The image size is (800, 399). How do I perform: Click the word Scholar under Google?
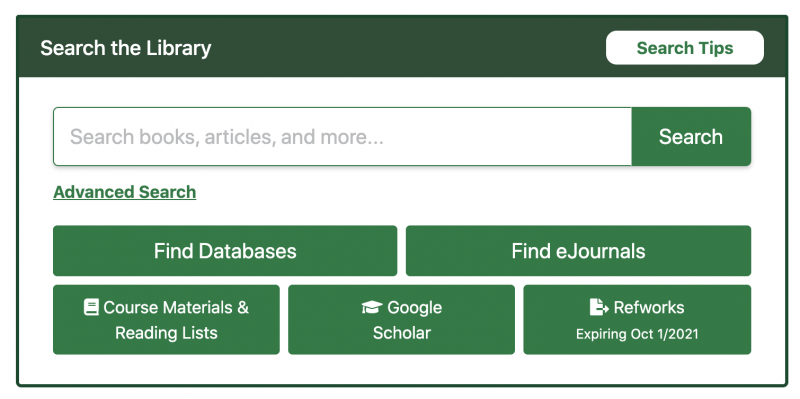[402, 333]
